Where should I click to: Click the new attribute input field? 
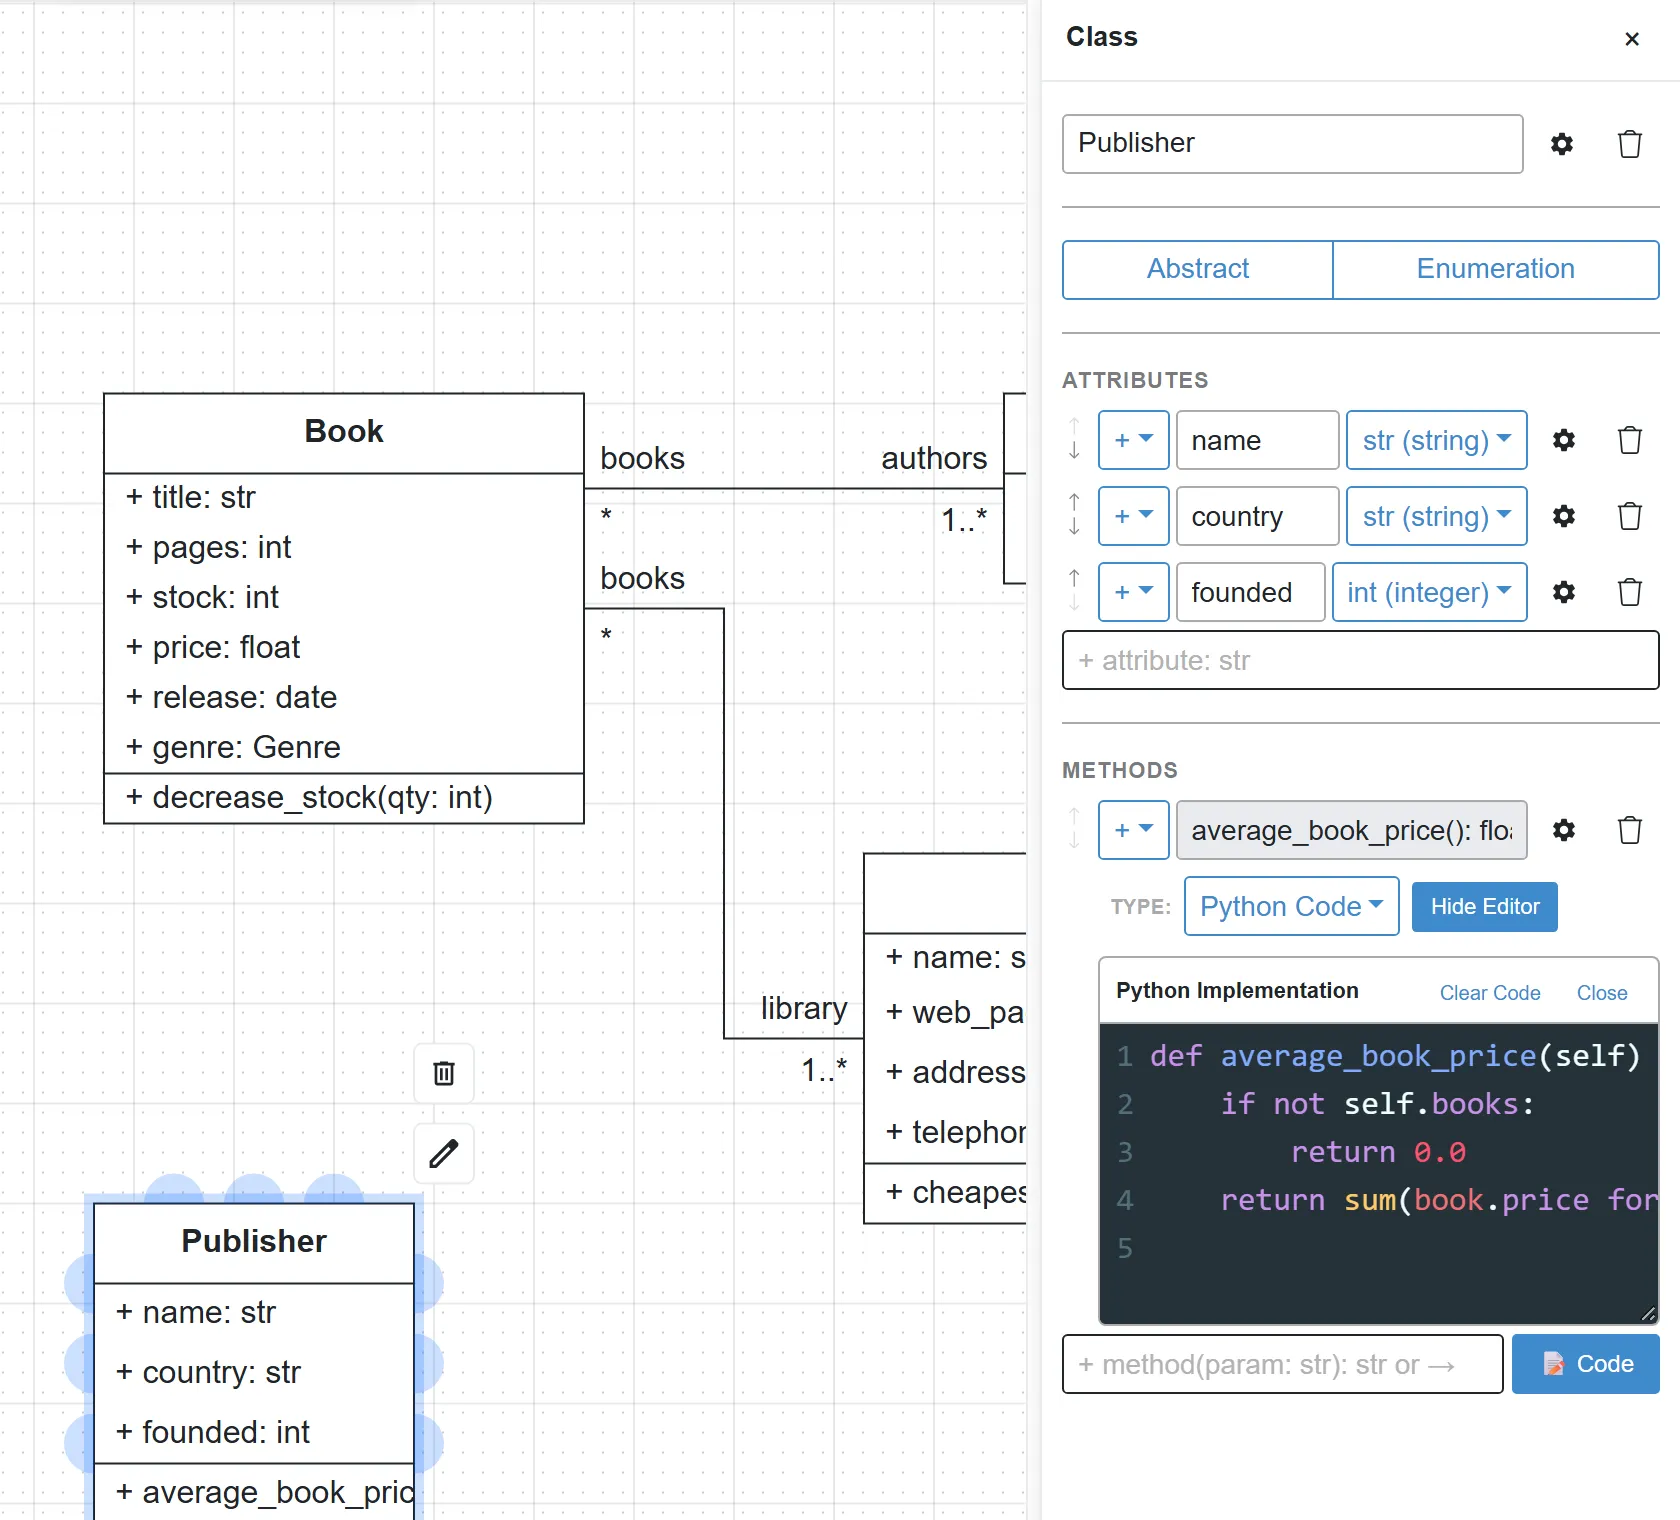[x=1361, y=660]
